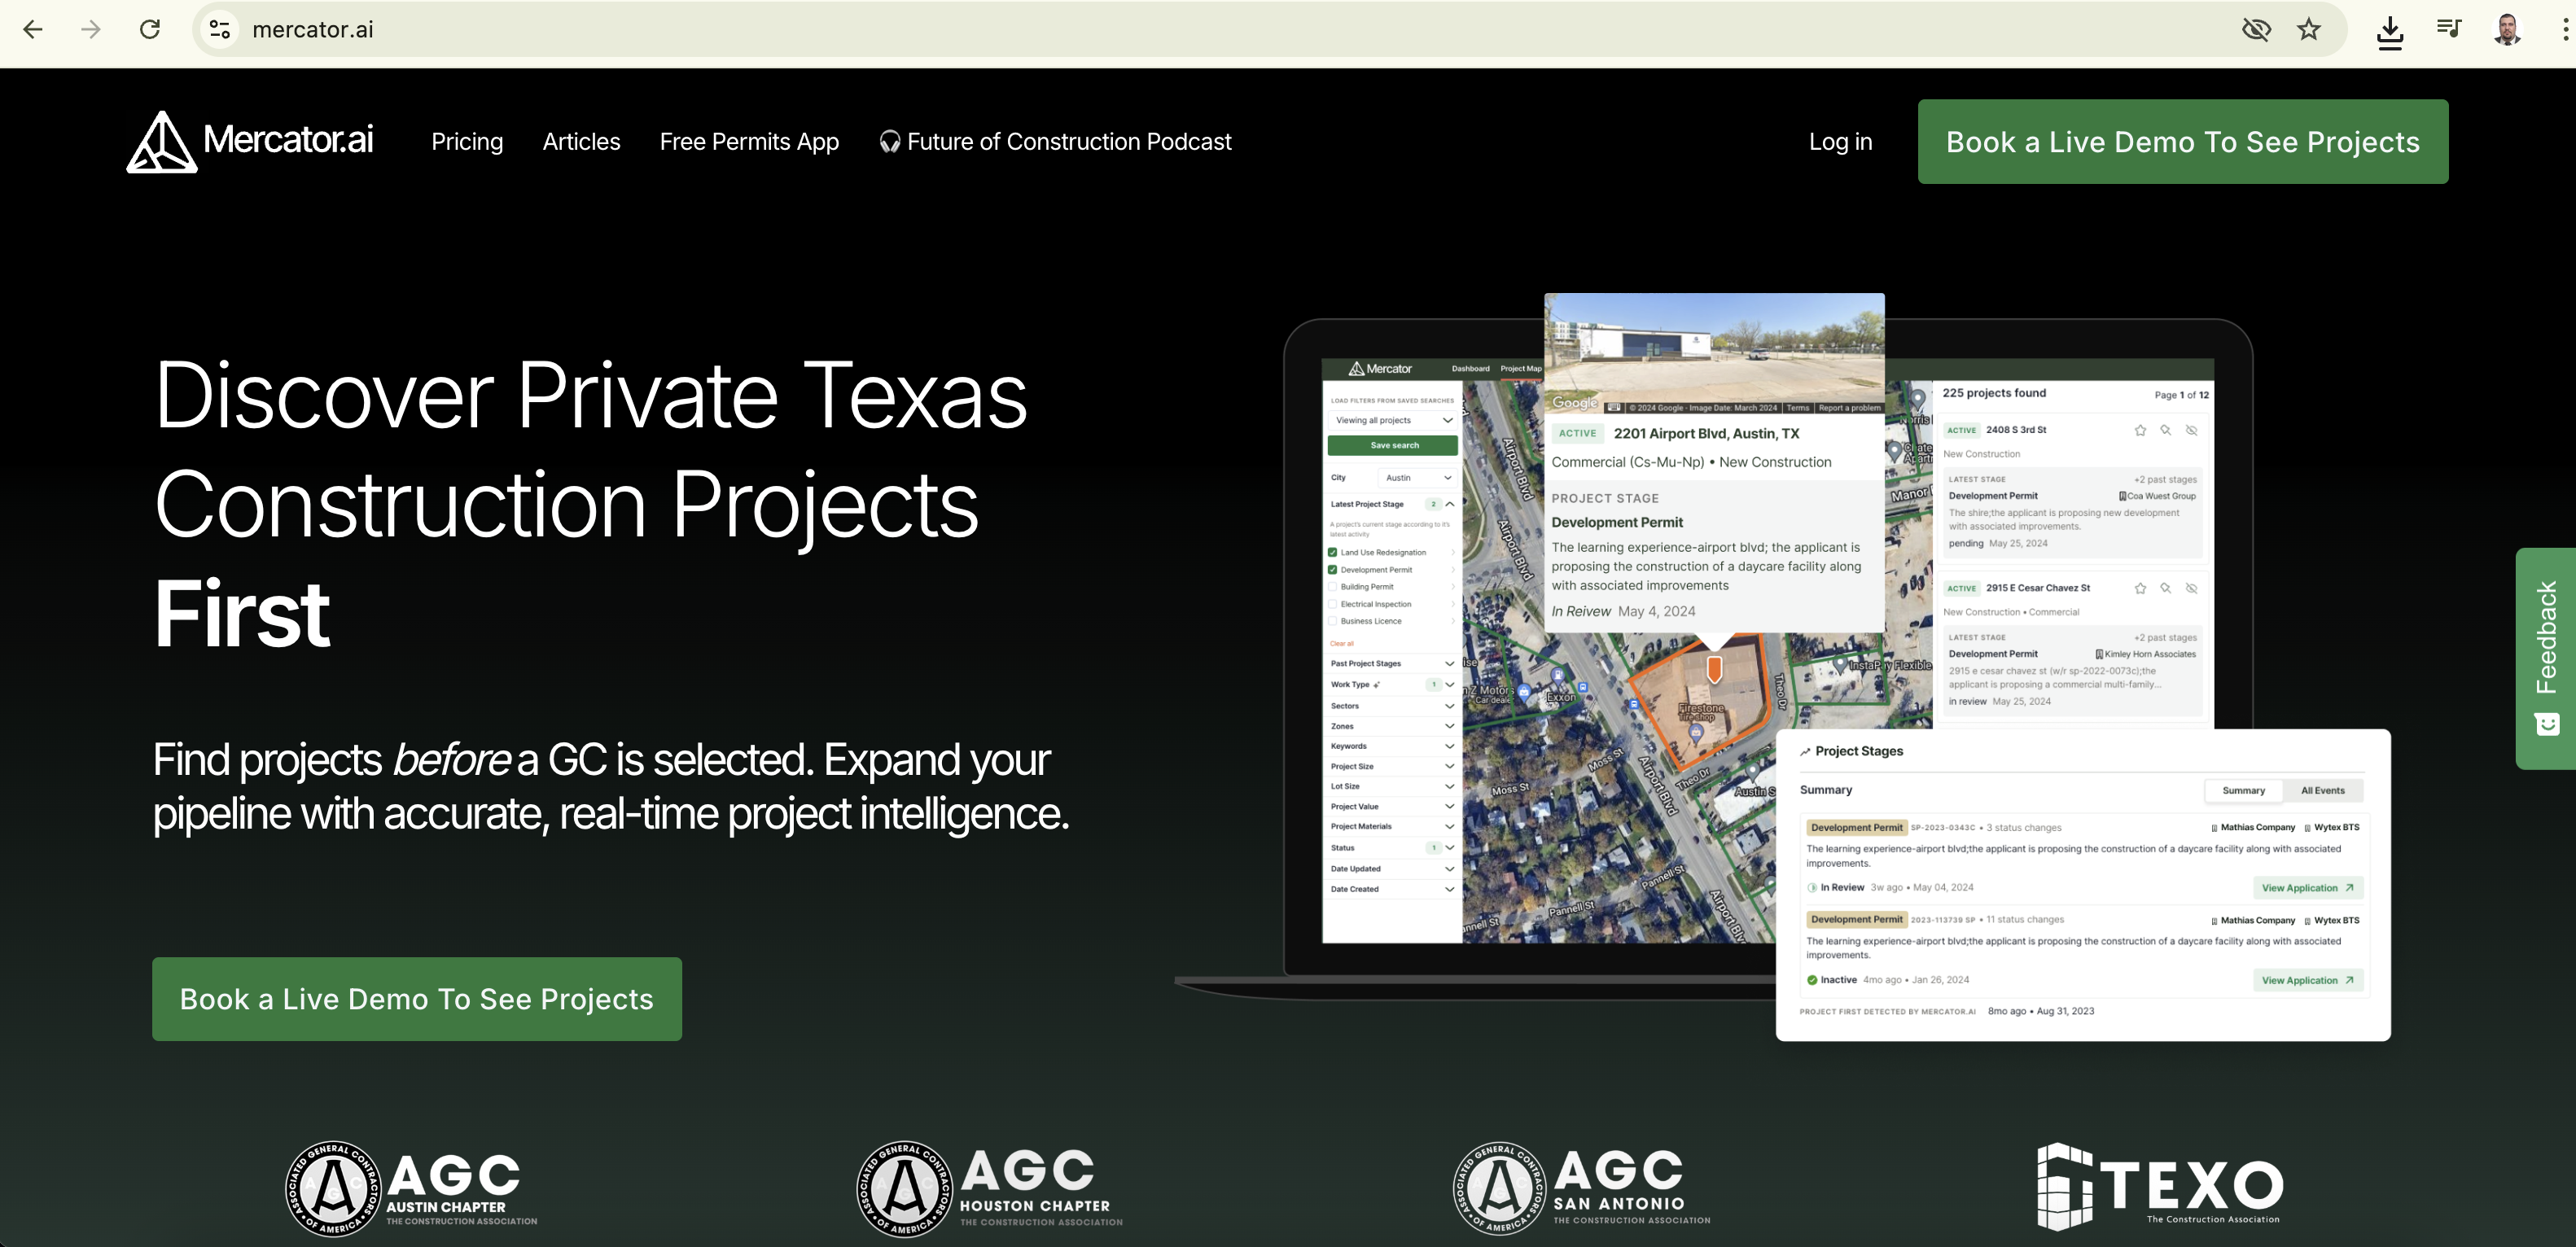The width and height of the screenshot is (2576, 1247).
Task: Go to the Articles nav item
Action: [581, 142]
